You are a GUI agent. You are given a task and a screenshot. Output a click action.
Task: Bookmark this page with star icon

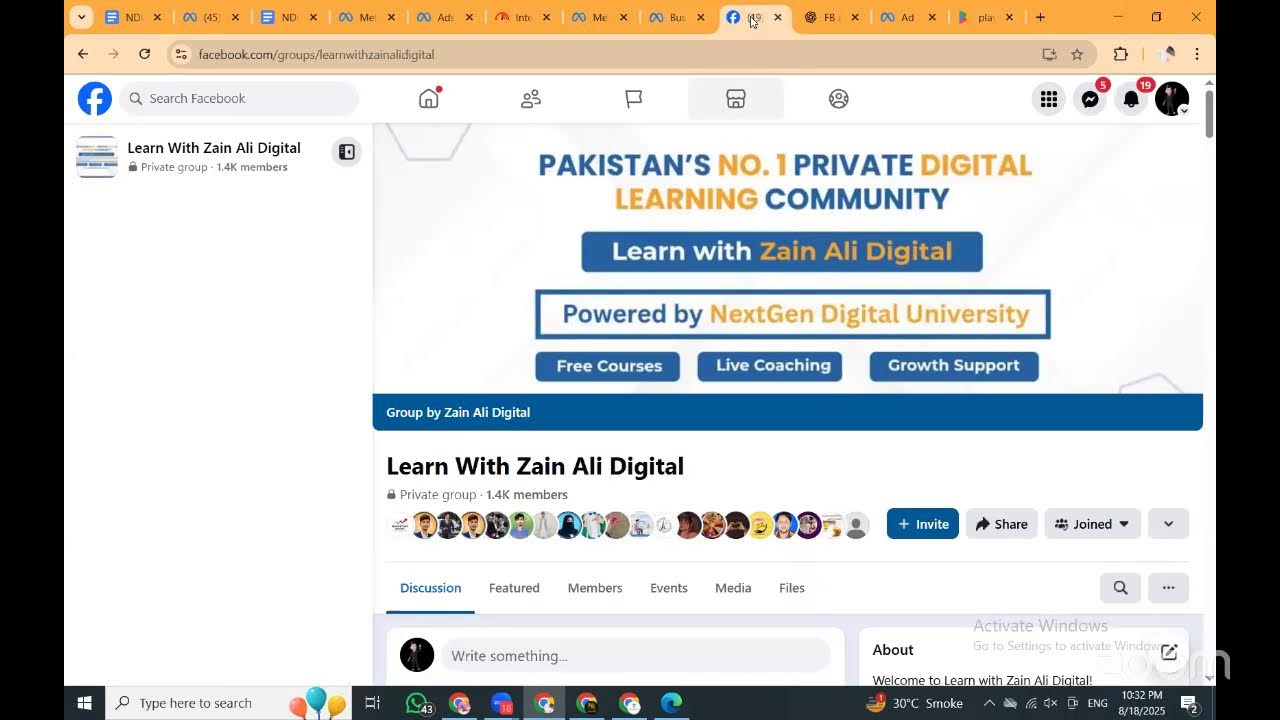1077,54
